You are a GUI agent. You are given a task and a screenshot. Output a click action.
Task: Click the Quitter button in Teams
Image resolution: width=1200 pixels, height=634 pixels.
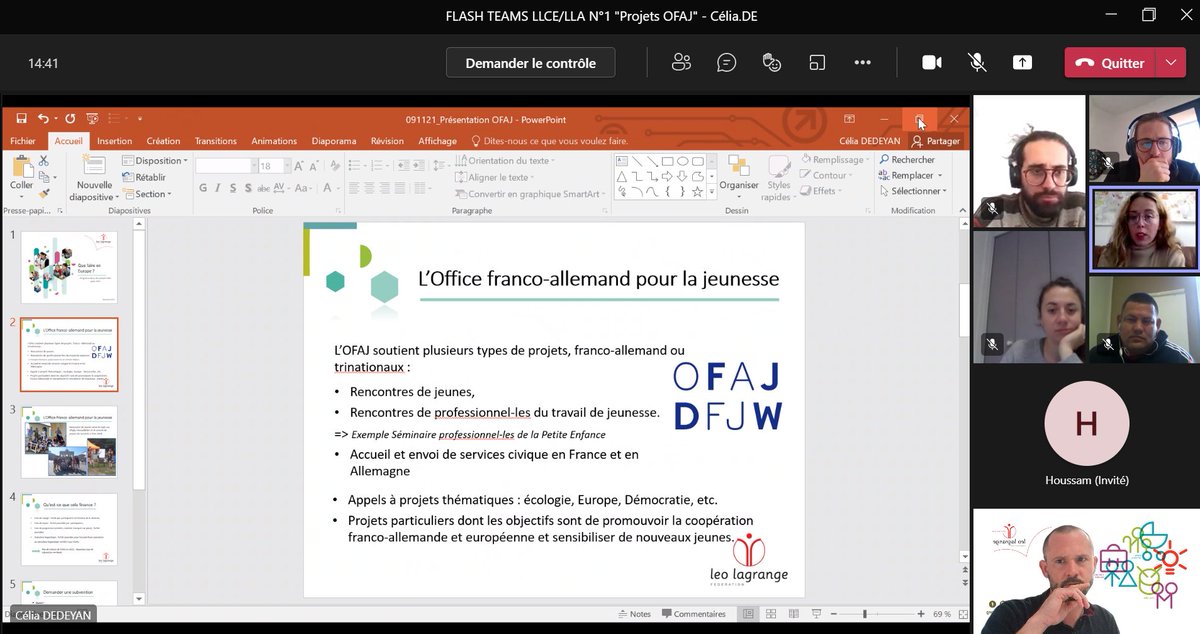(x=1110, y=62)
